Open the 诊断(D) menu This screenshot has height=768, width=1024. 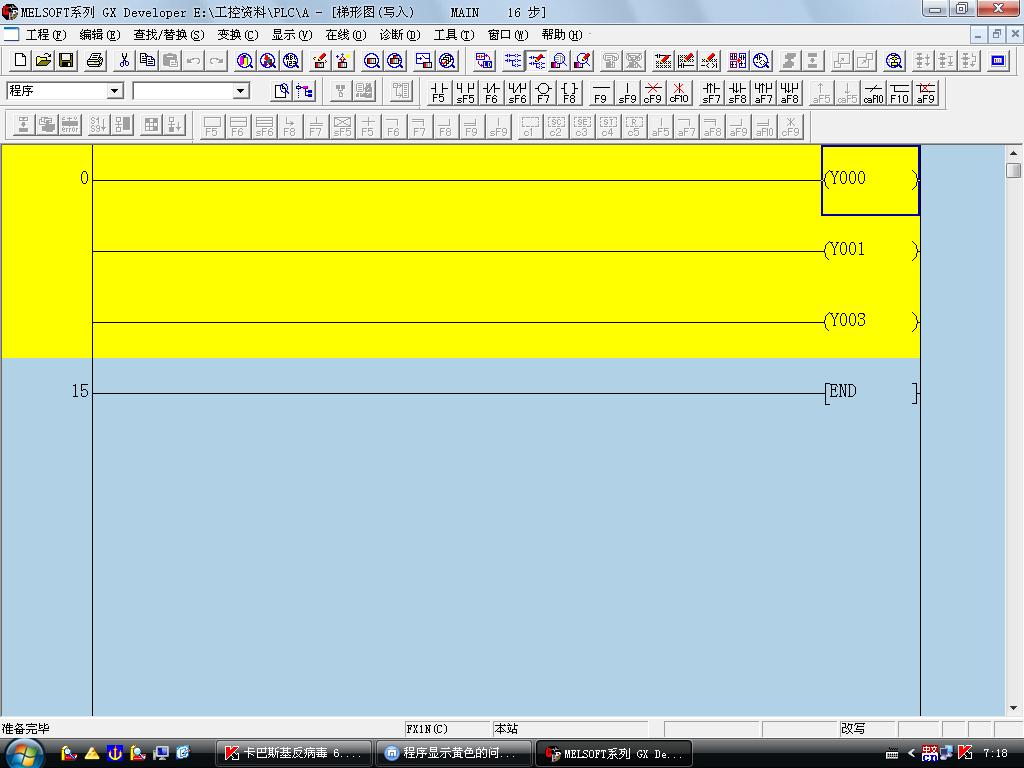(x=399, y=35)
